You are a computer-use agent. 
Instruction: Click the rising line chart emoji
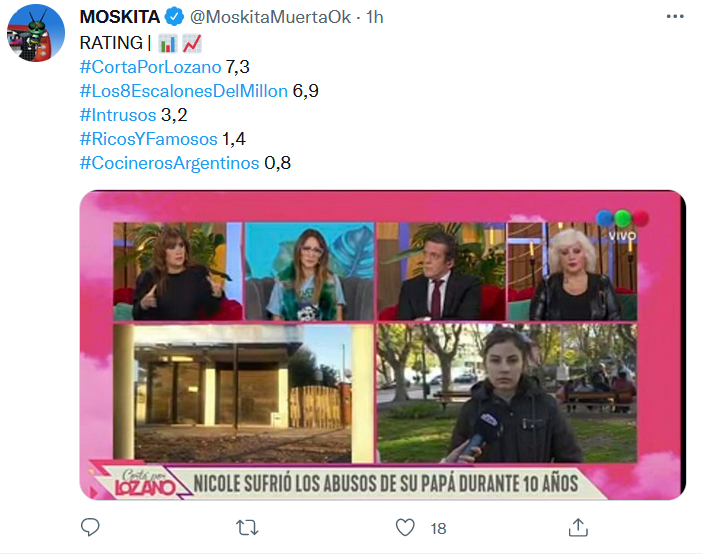coord(192,43)
